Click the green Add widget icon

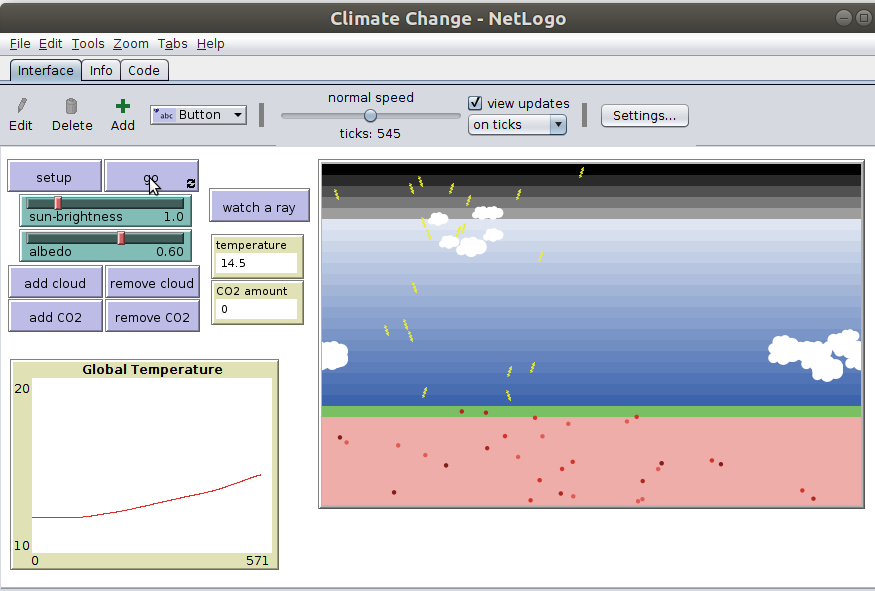tap(122, 105)
